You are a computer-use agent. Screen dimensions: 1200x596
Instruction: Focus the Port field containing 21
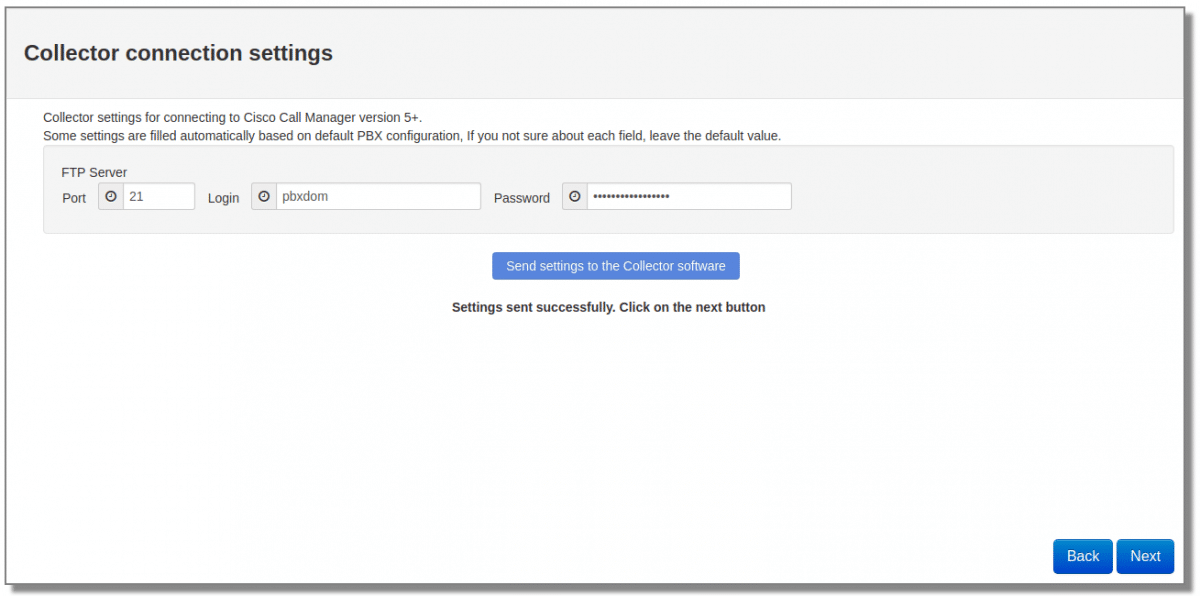point(158,197)
